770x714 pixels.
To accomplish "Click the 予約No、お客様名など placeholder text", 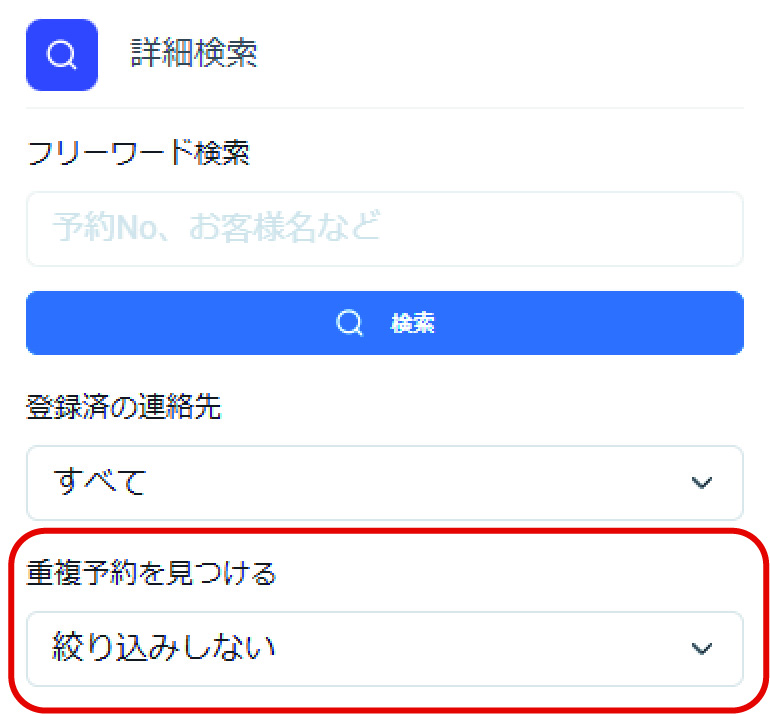I will 216,229.
